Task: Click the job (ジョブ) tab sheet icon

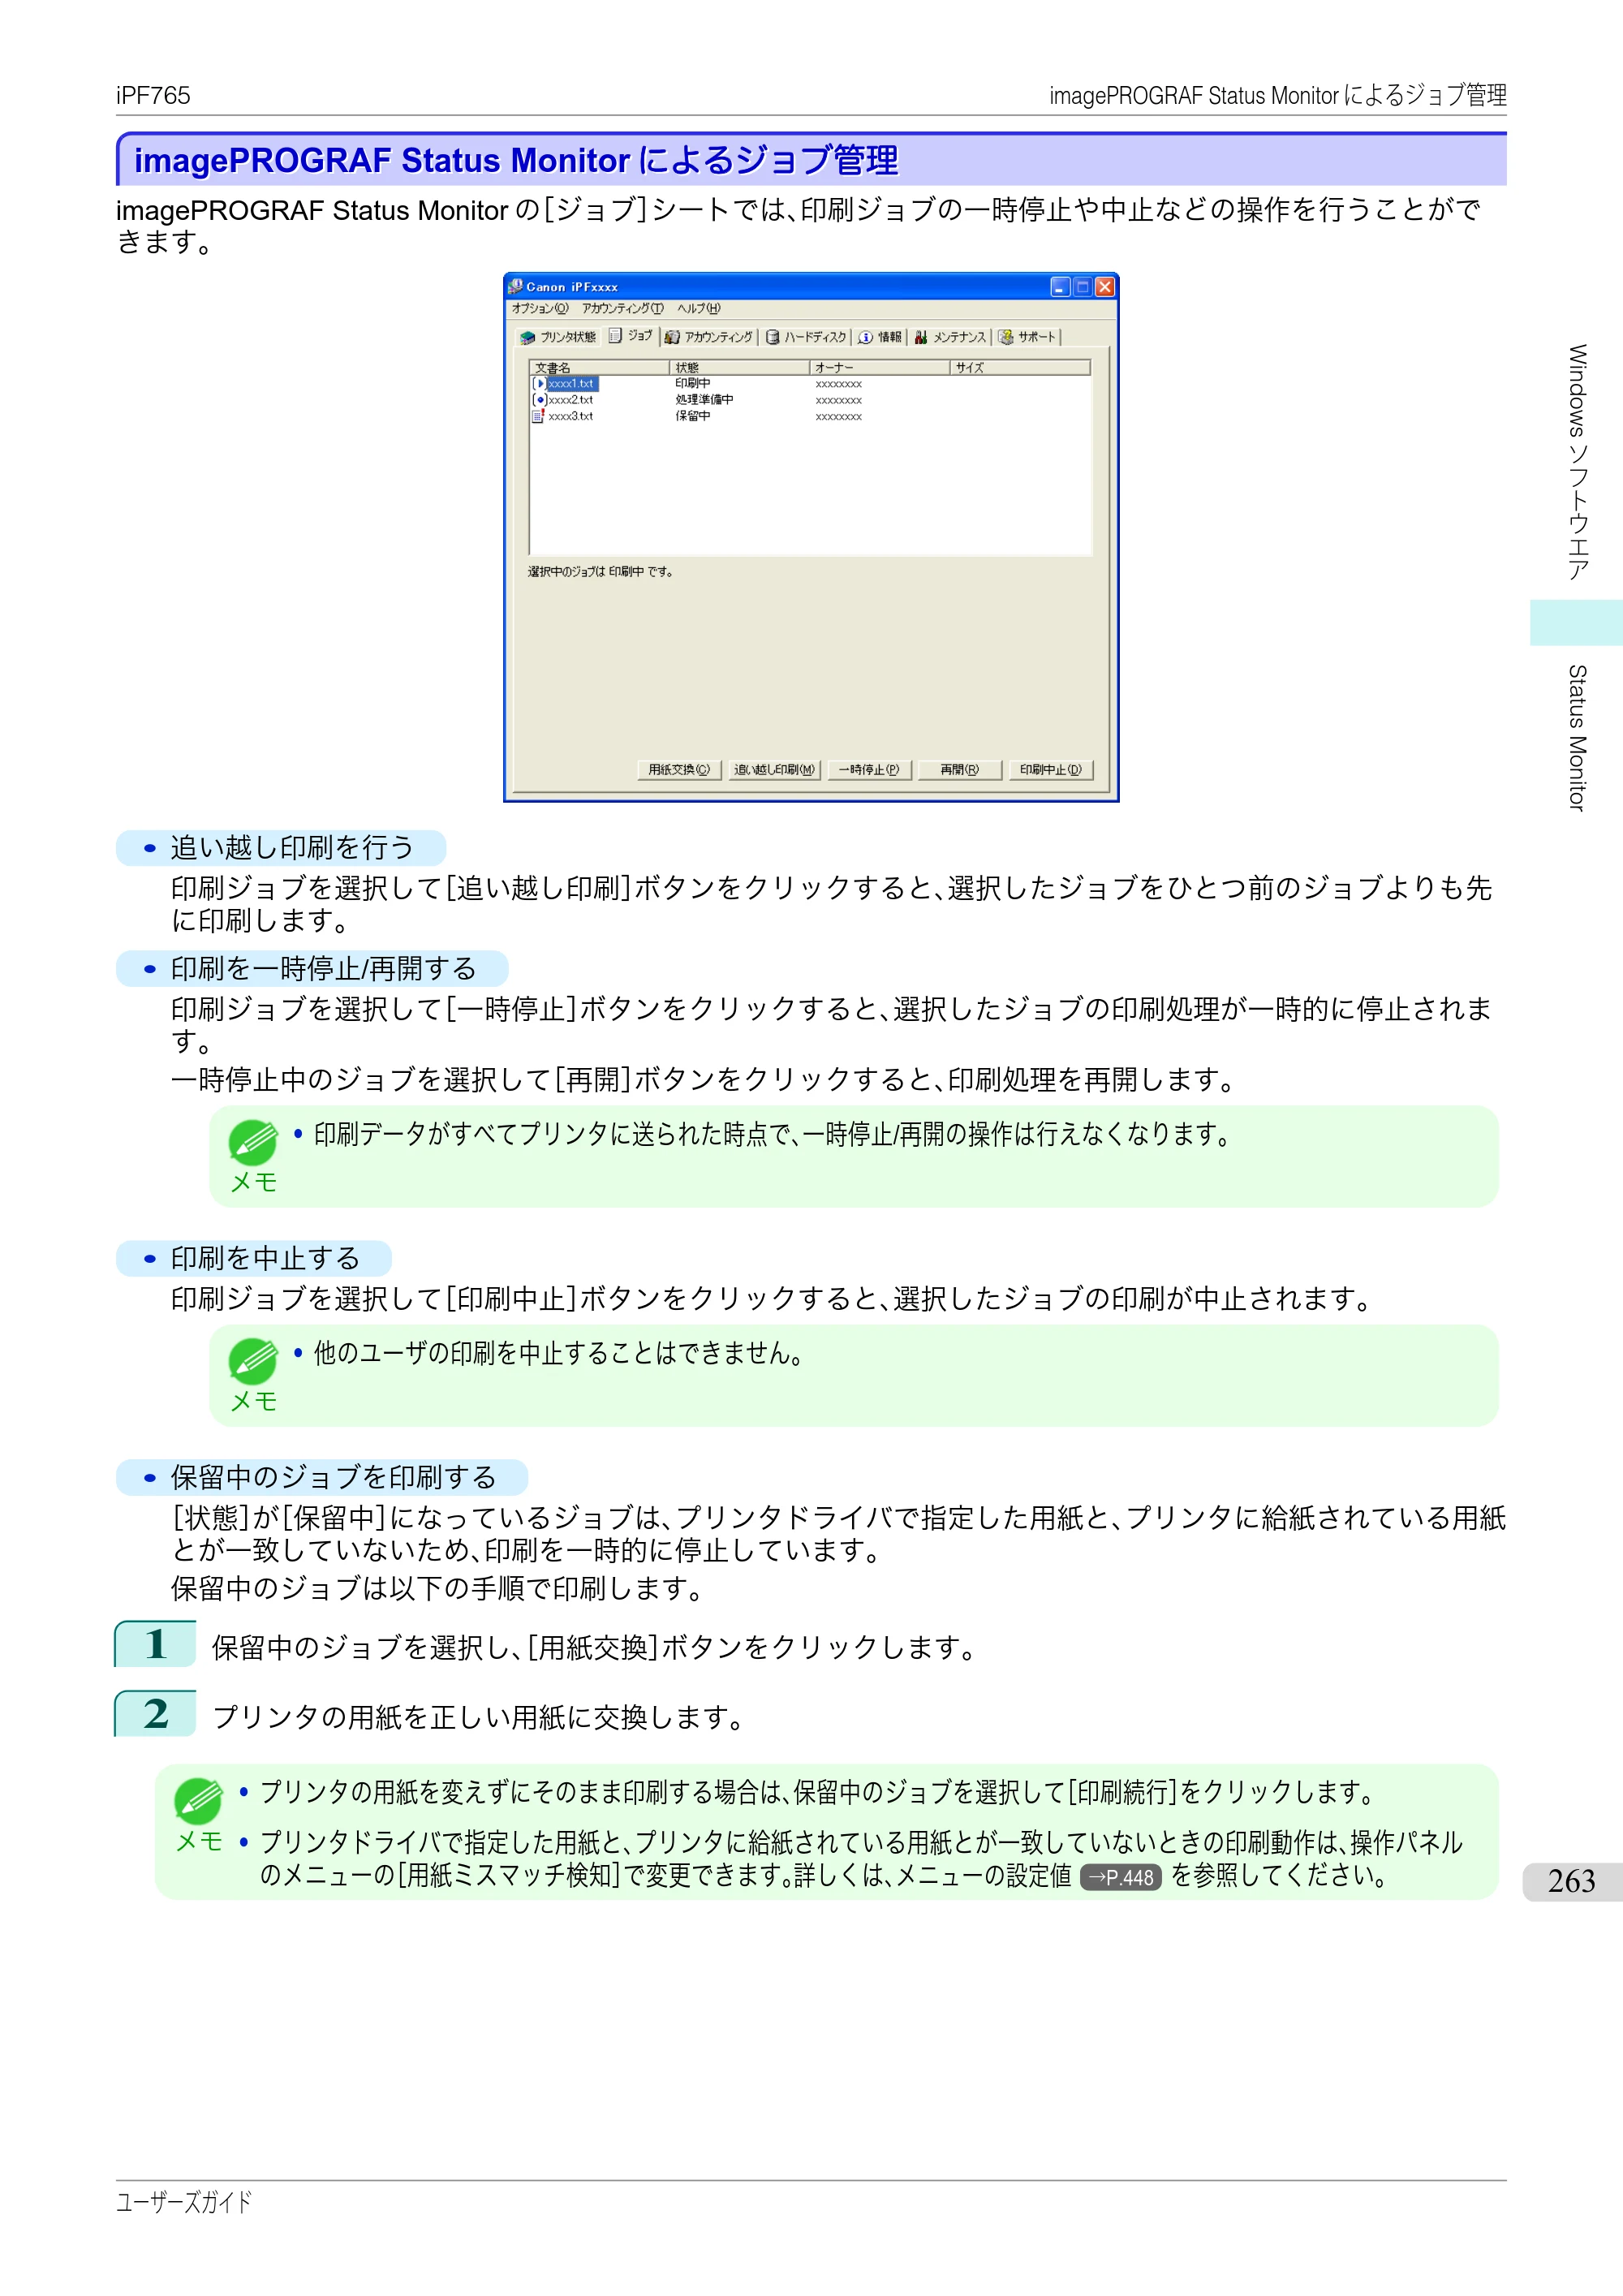Action: (x=615, y=336)
